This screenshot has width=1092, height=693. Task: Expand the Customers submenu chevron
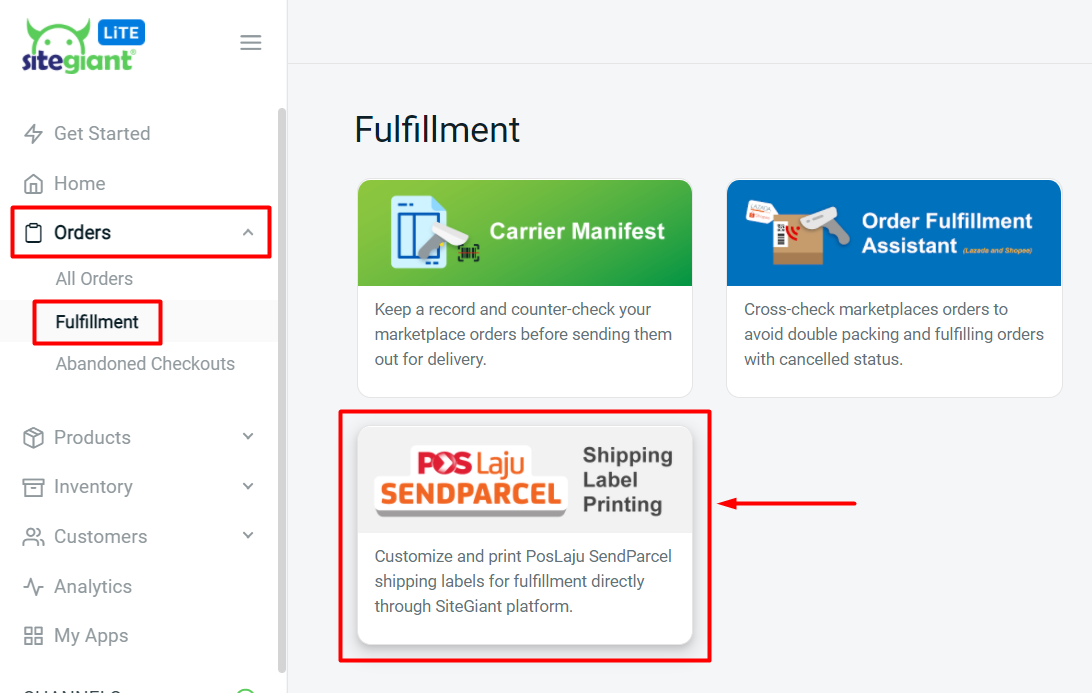click(248, 536)
